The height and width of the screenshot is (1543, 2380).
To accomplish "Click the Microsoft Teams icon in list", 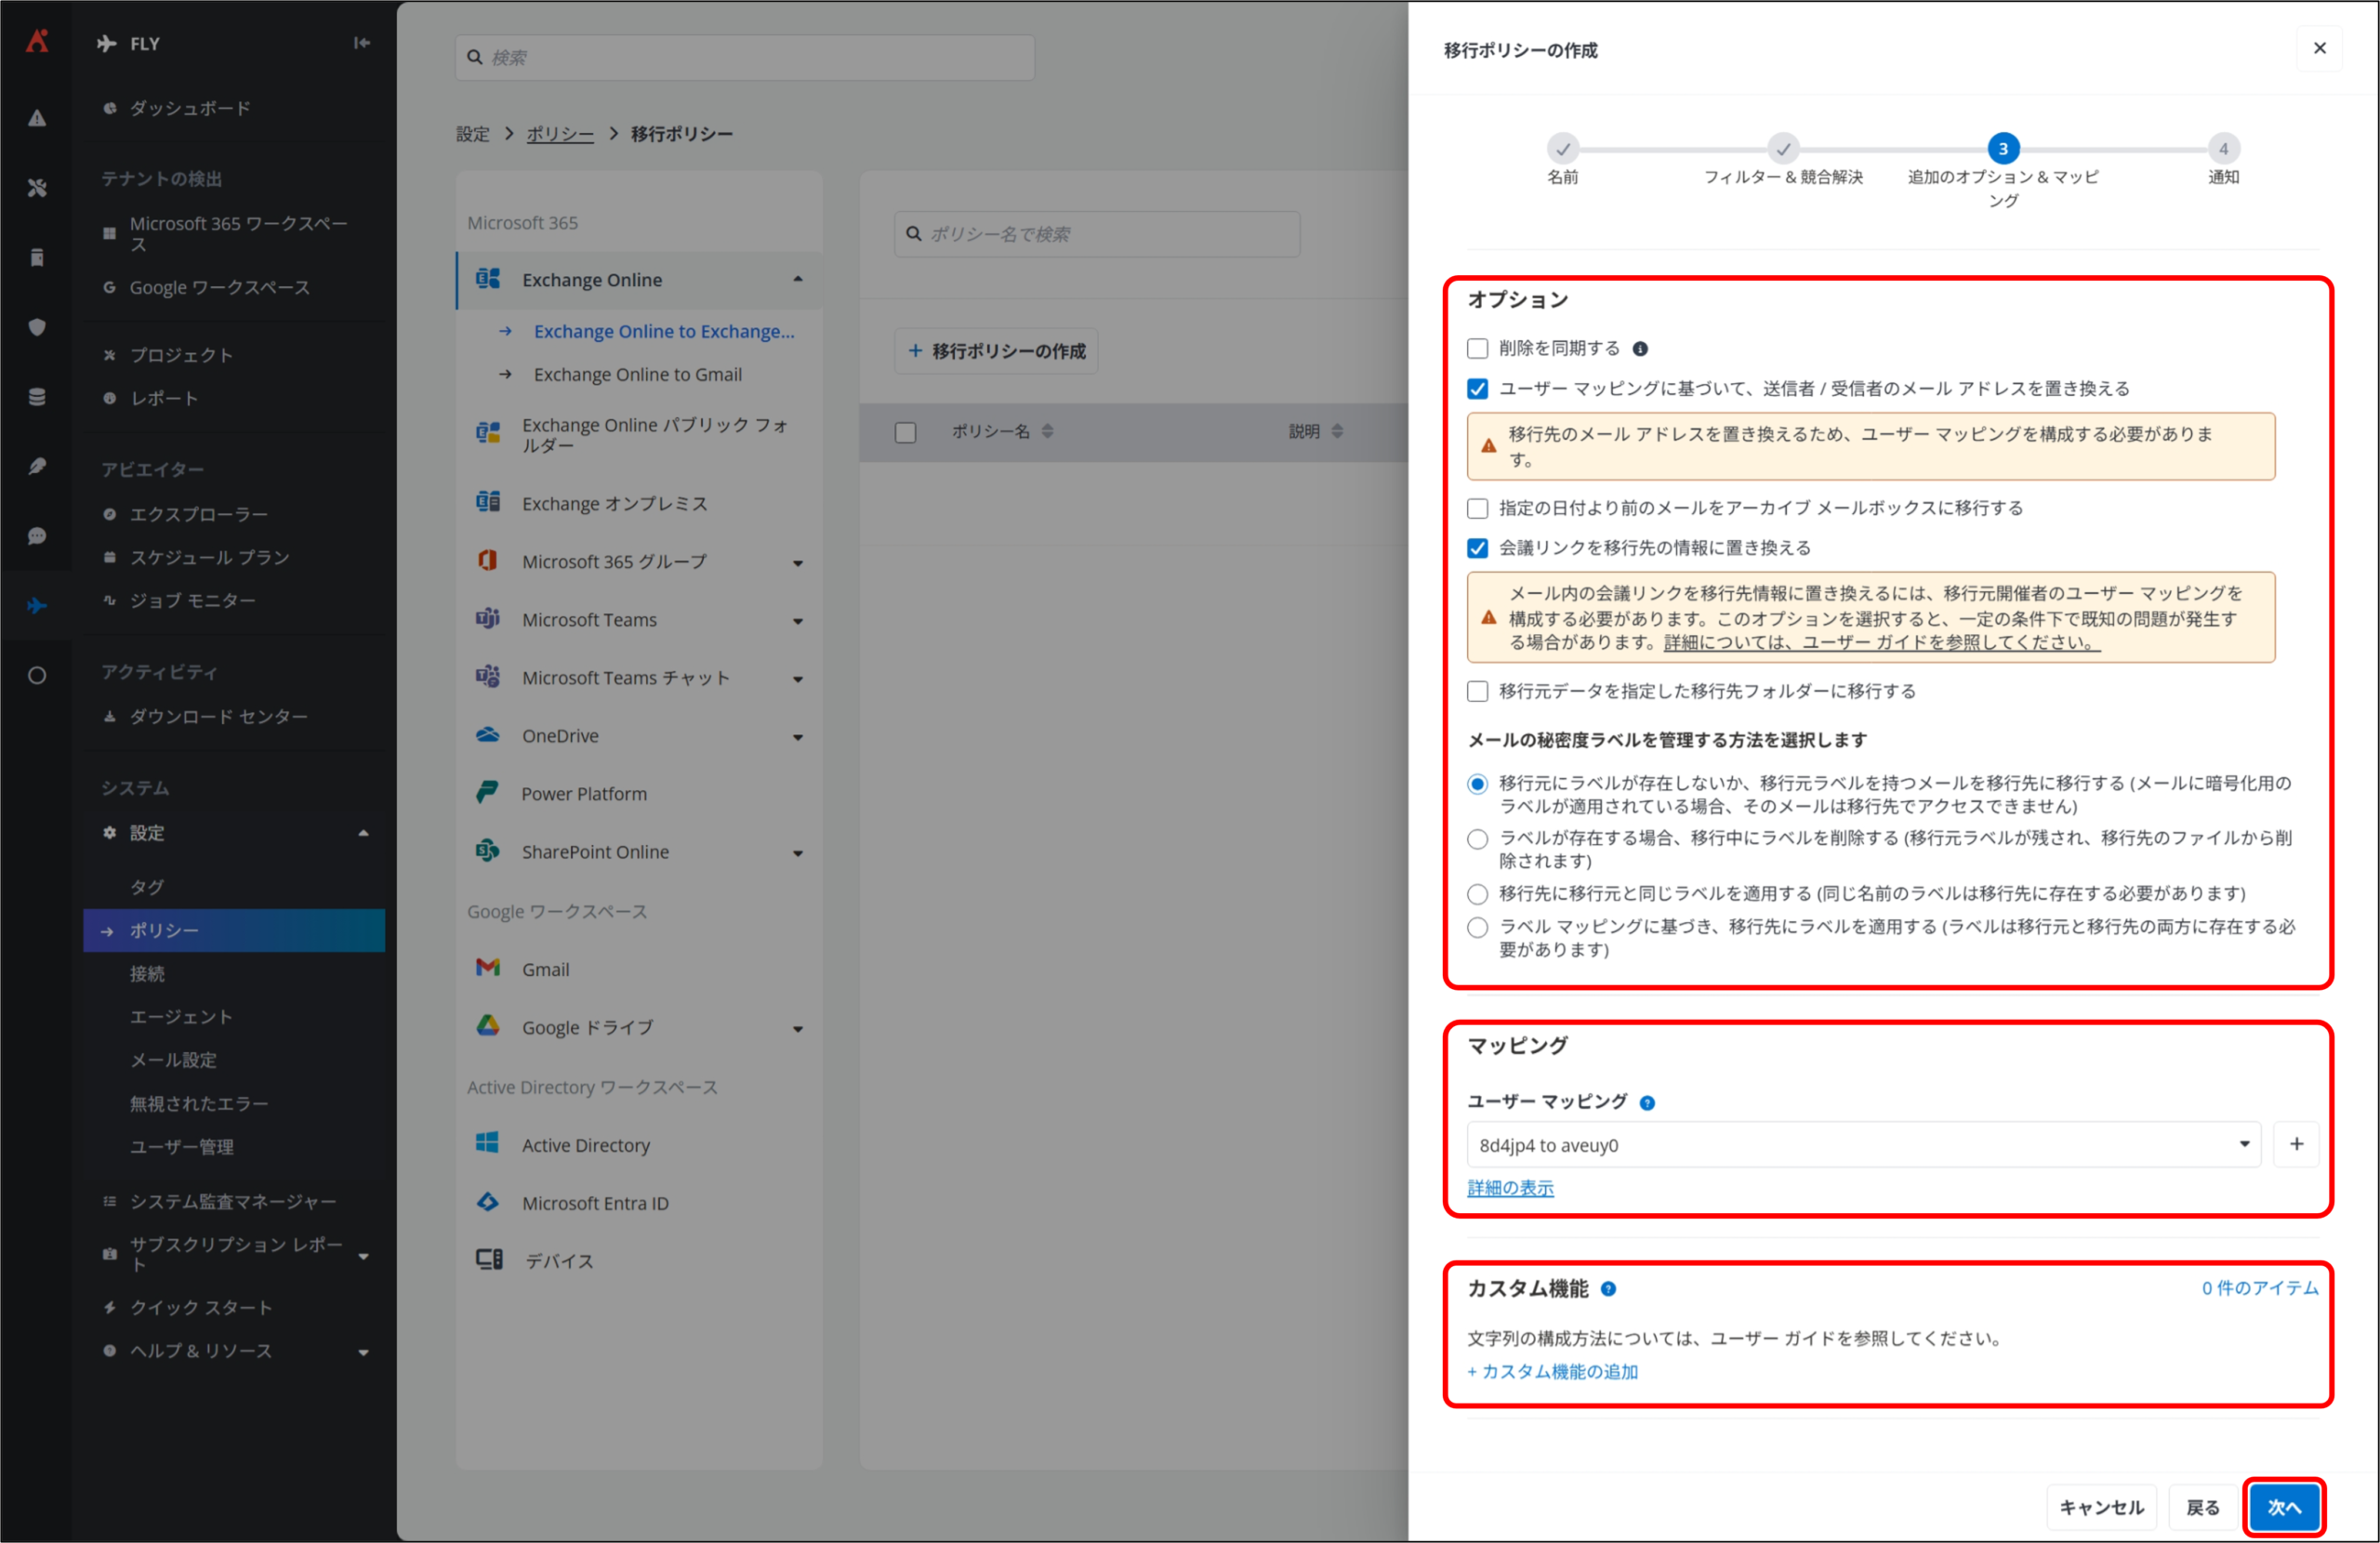I will 487,620.
